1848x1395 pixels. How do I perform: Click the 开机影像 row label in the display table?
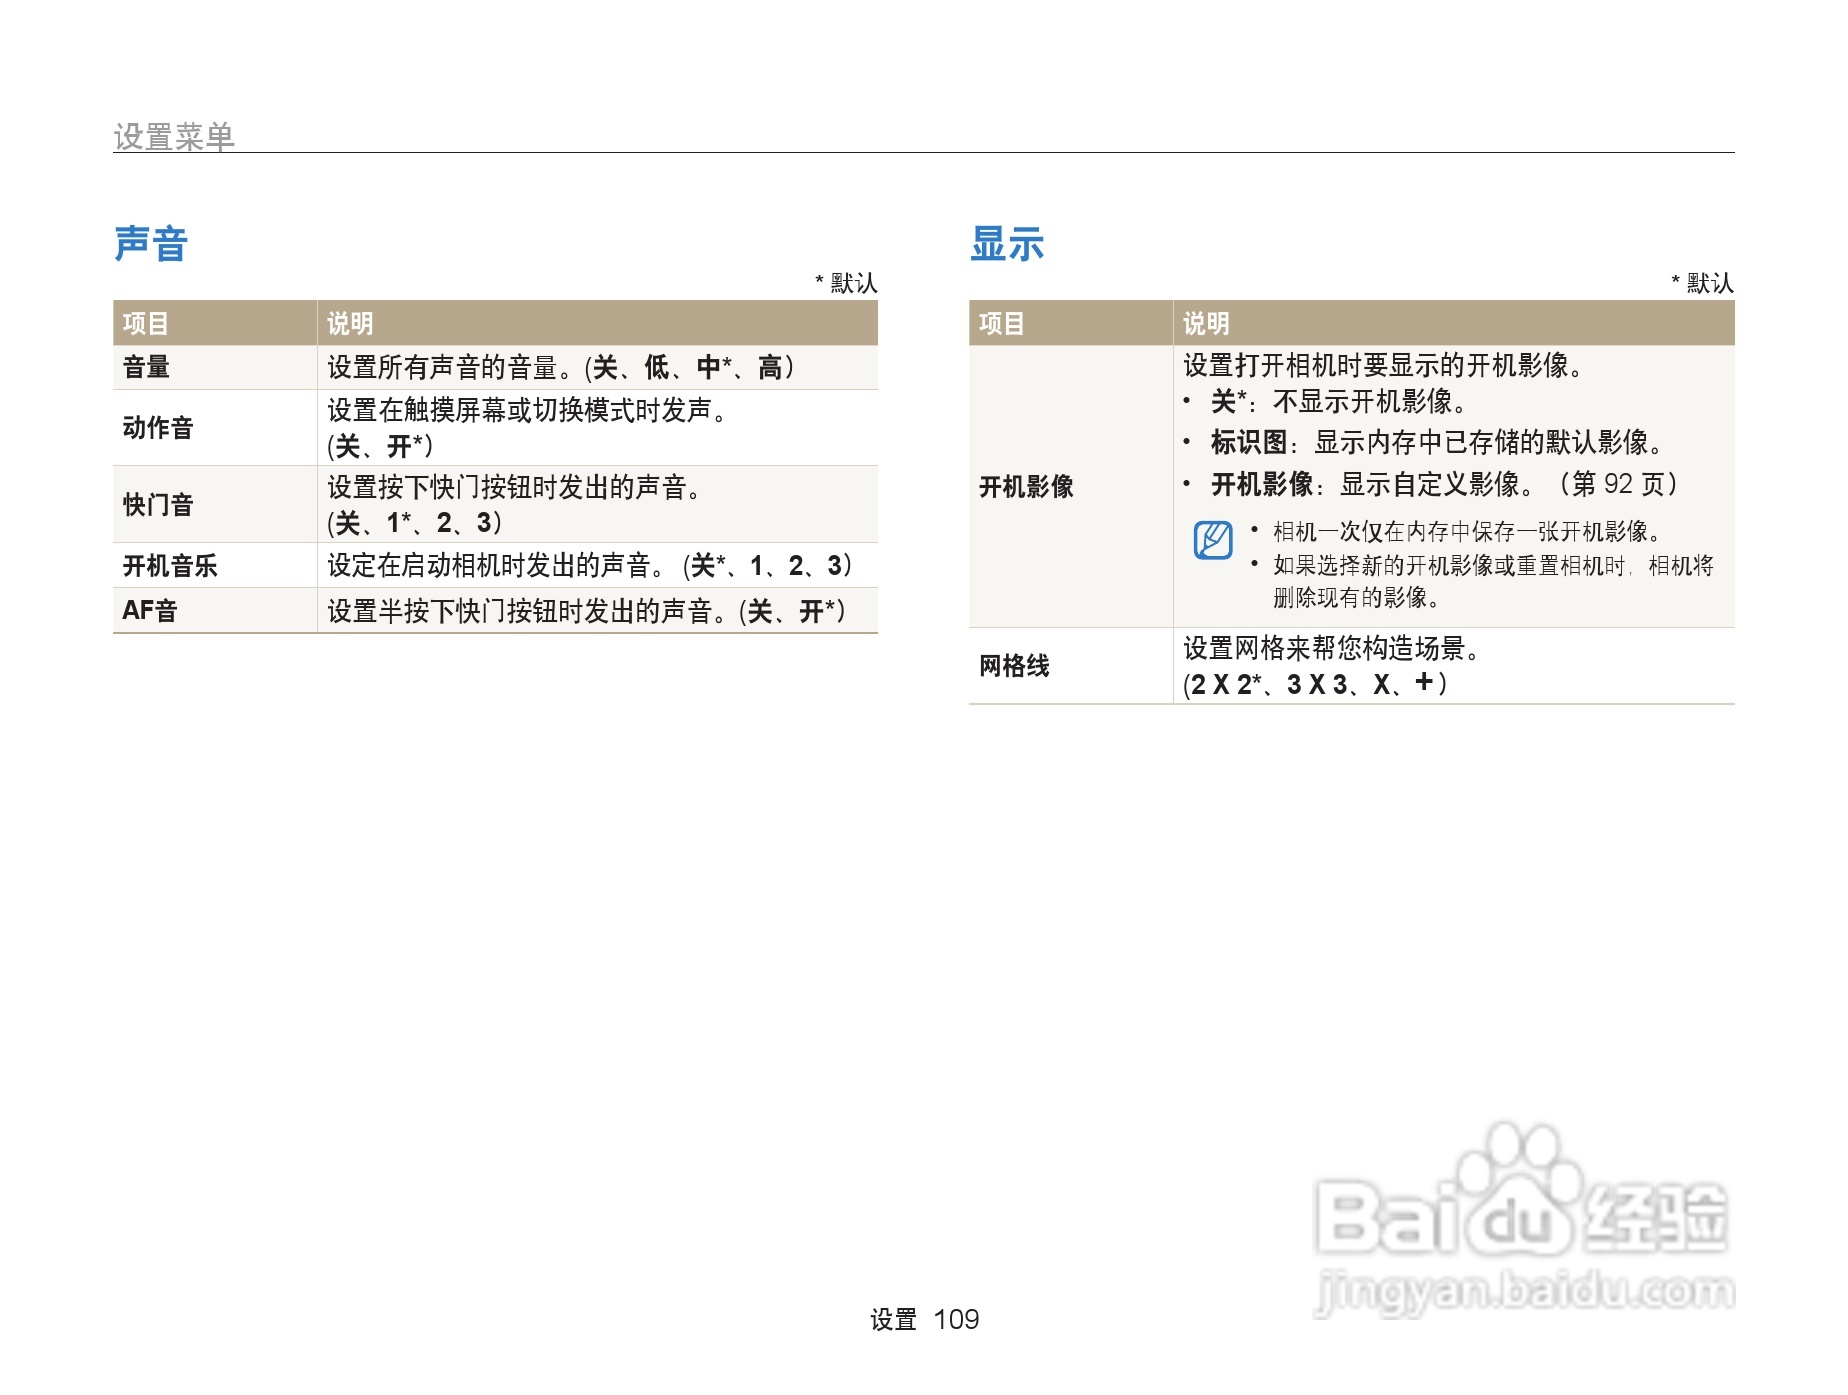coord(1026,487)
